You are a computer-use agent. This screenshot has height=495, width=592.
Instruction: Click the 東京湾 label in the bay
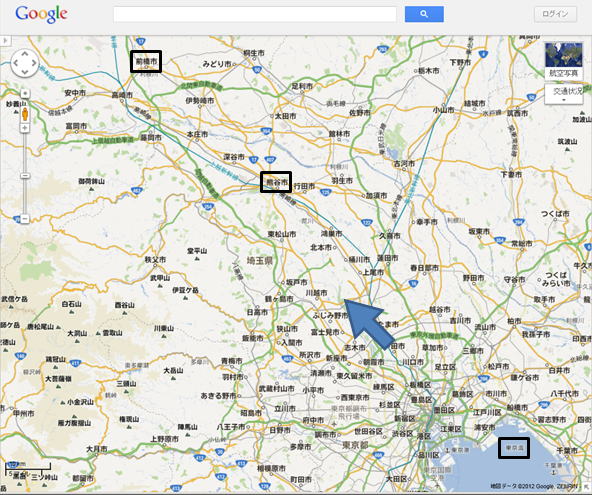click(x=514, y=448)
